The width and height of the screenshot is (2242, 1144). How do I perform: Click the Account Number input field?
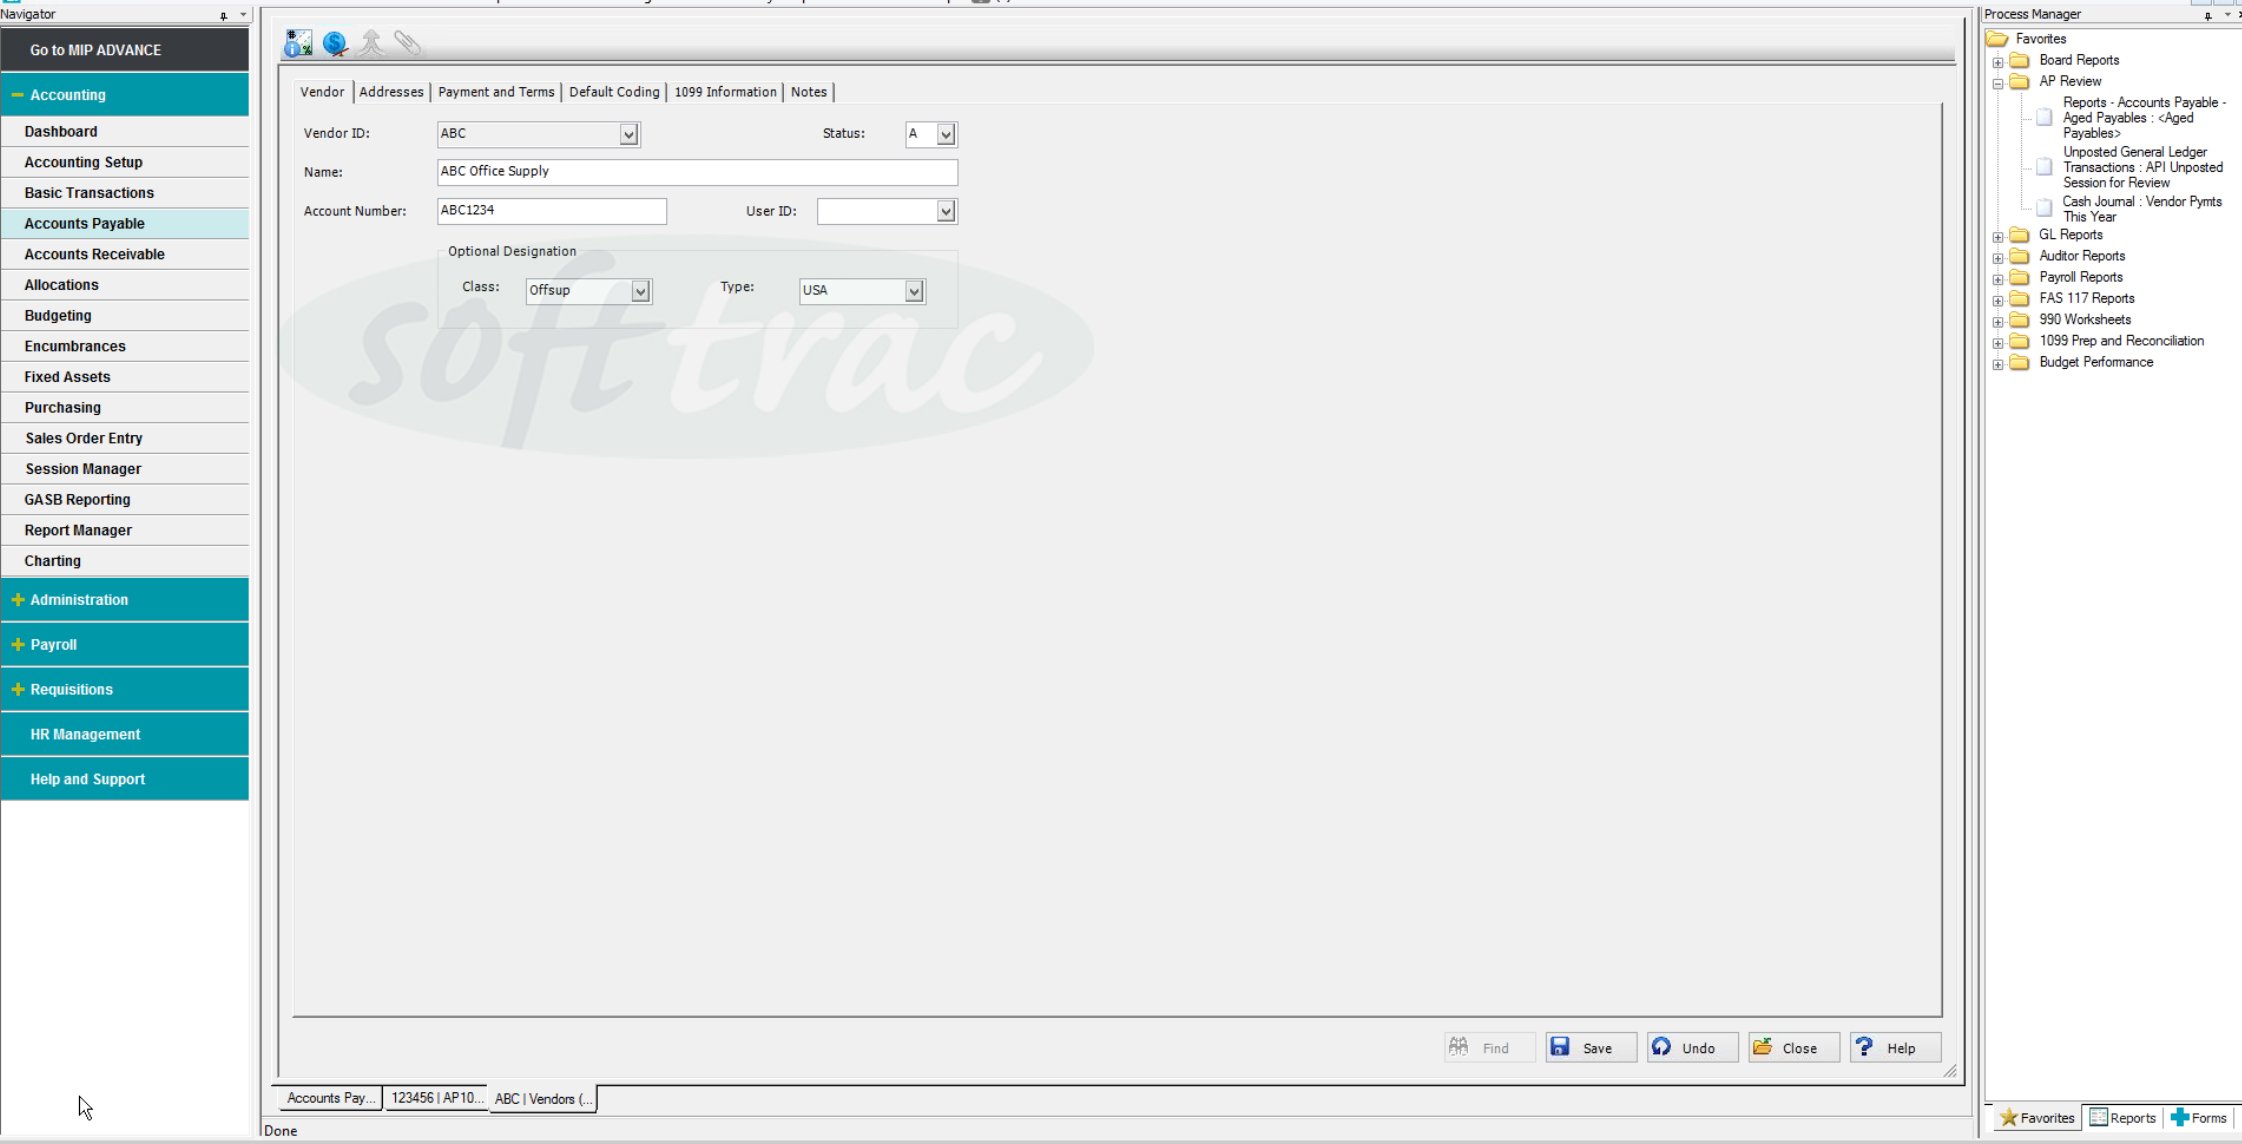coord(552,211)
